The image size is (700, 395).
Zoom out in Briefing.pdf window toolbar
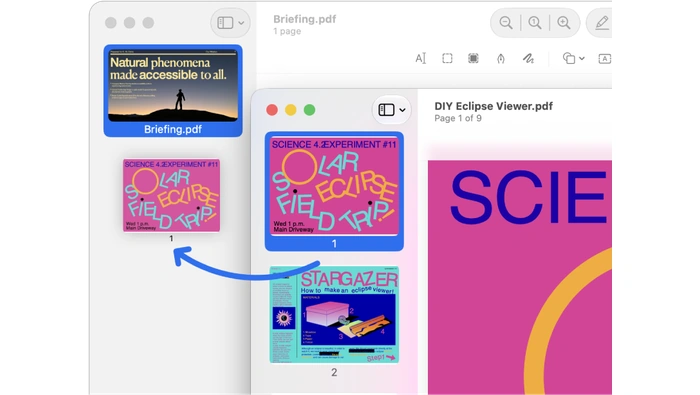[x=506, y=23]
